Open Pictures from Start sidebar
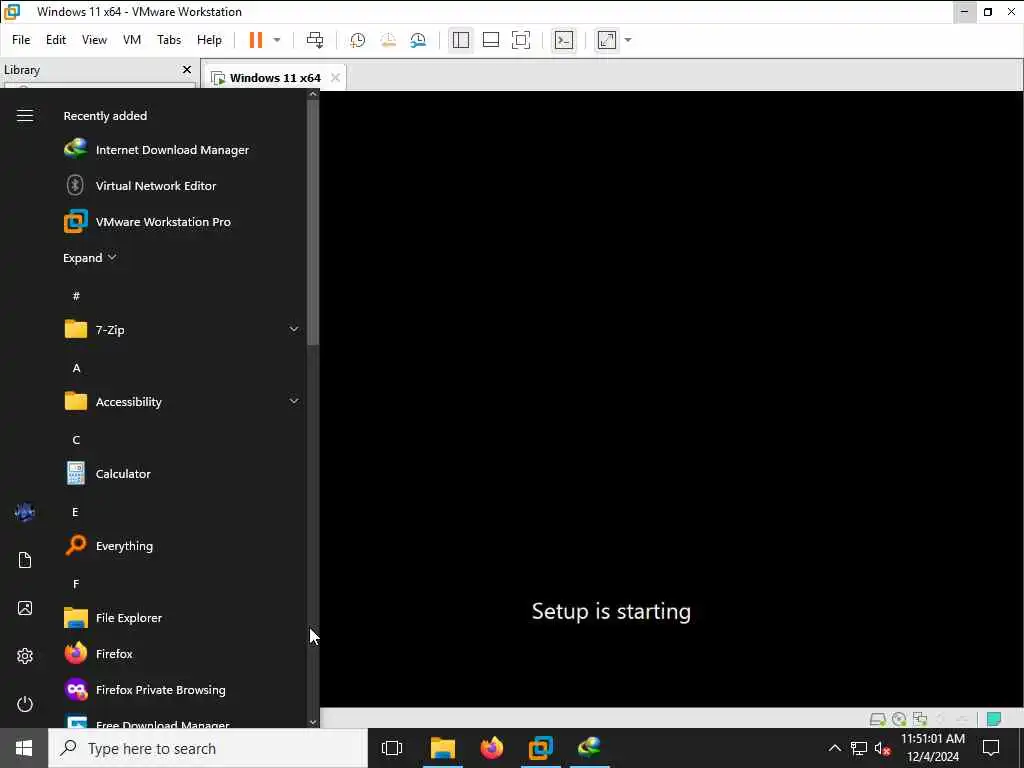Viewport: 1024px width, 768px height. (25, 608)
